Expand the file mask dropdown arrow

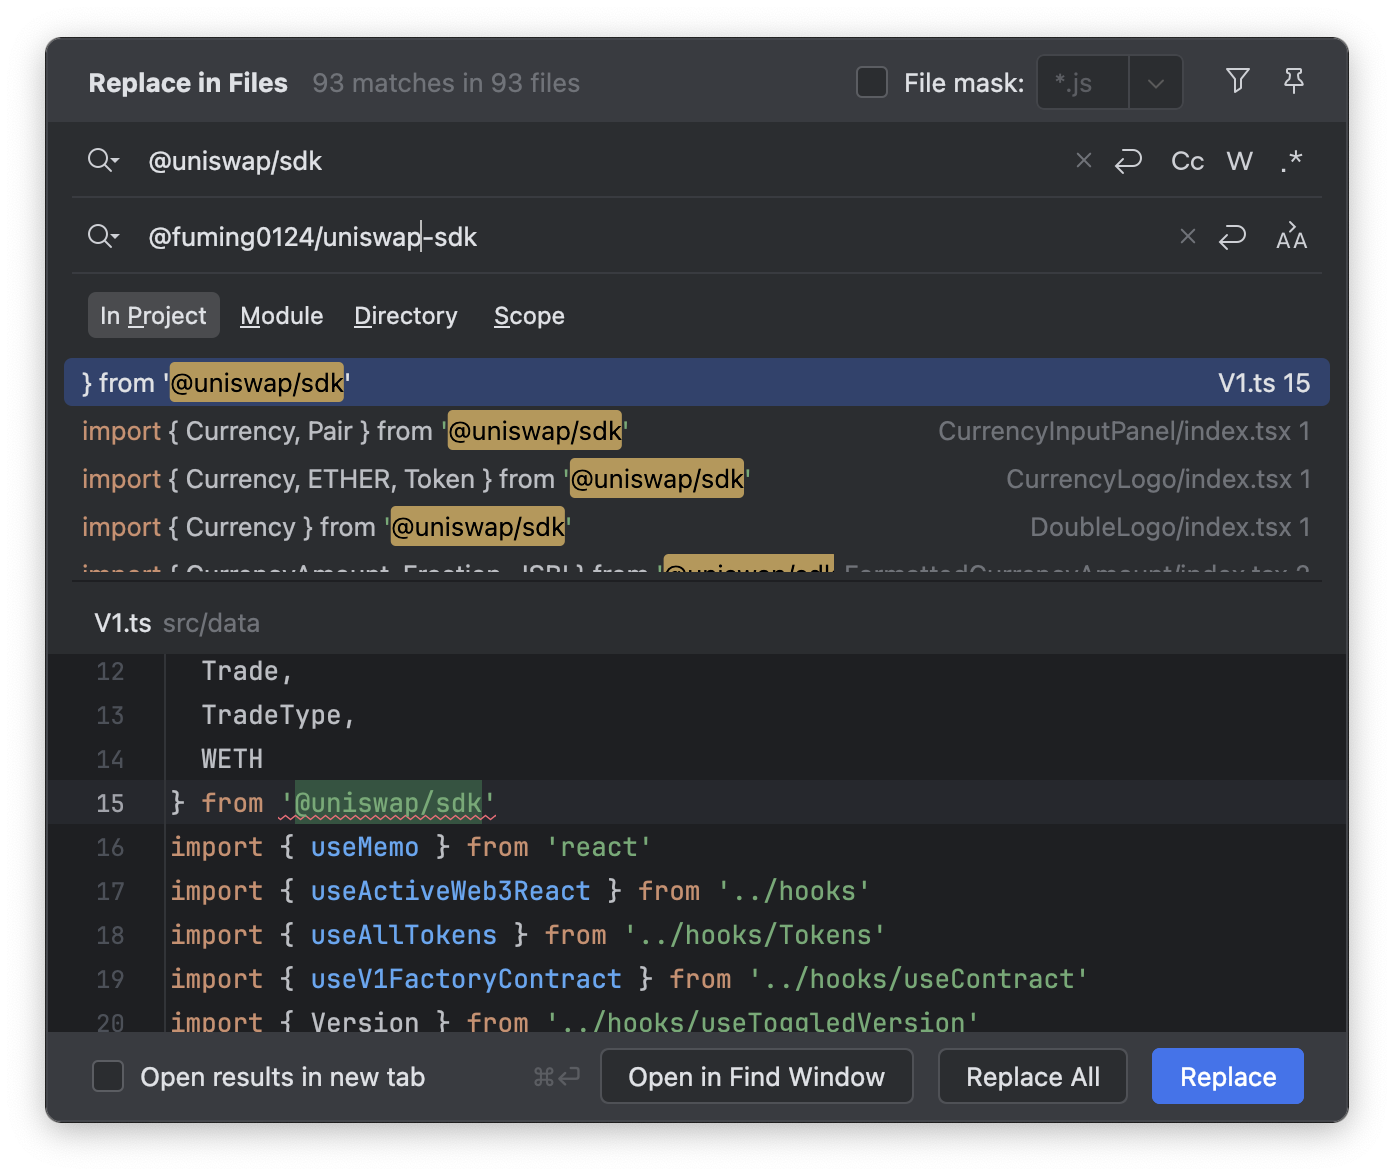(x=1155, y=83)
